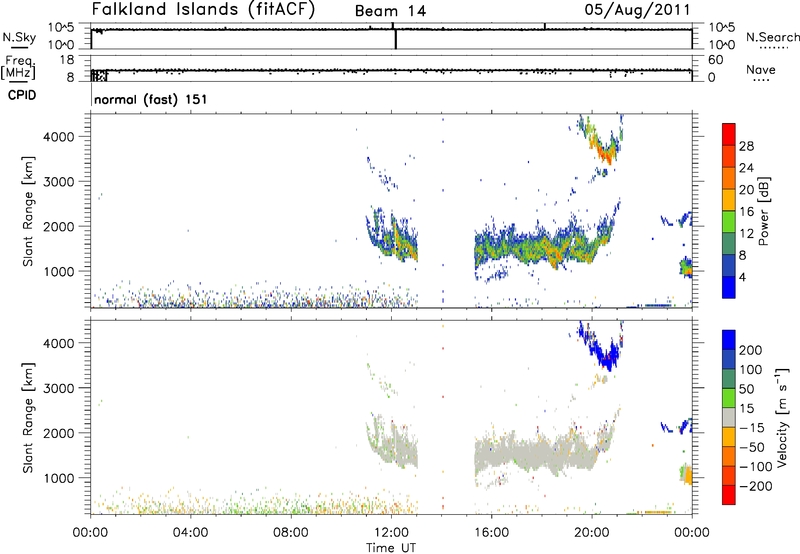Click the "-15" label on the Velocity color bar
This screenshot has width=800, height=554.
[752, 428]
